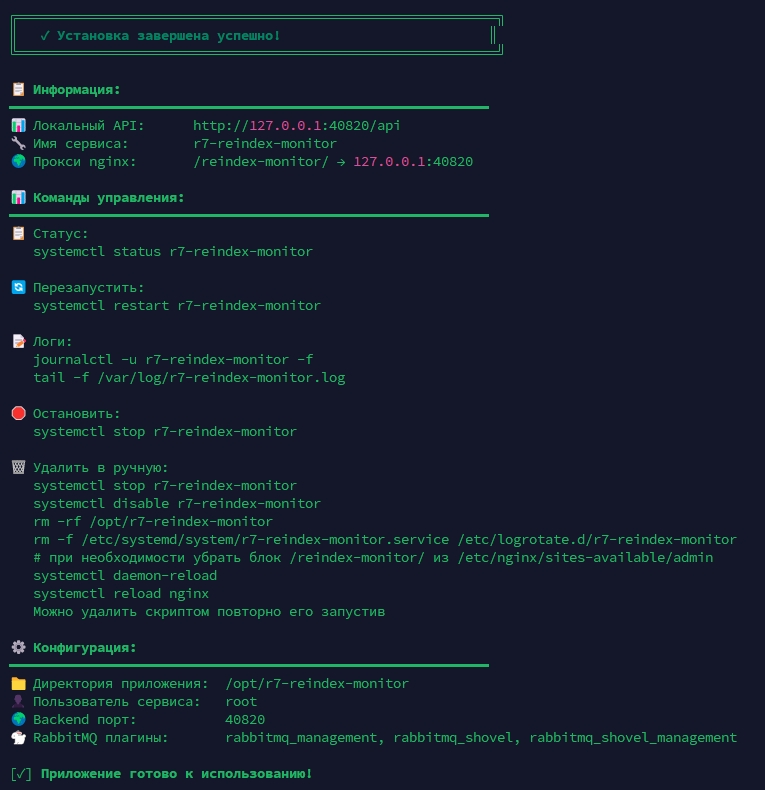The height and width of the screenshot is (790, 765).
Task: Click the user silhouette icon beside Пользователь сервиса
Action: (17, 701)
